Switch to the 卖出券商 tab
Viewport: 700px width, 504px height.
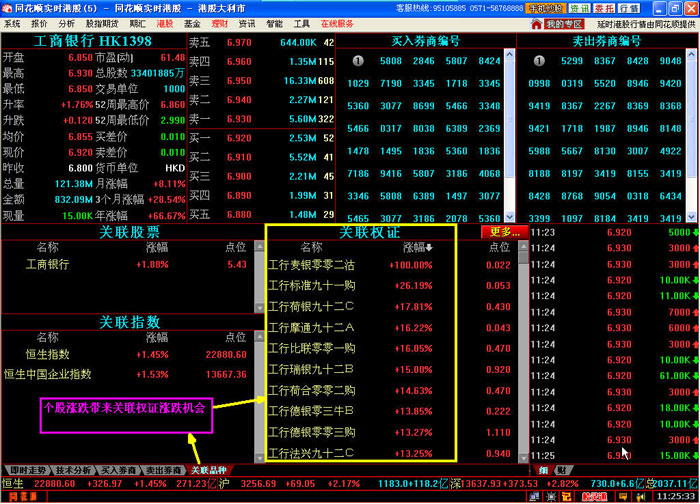[x=164, y=469]
